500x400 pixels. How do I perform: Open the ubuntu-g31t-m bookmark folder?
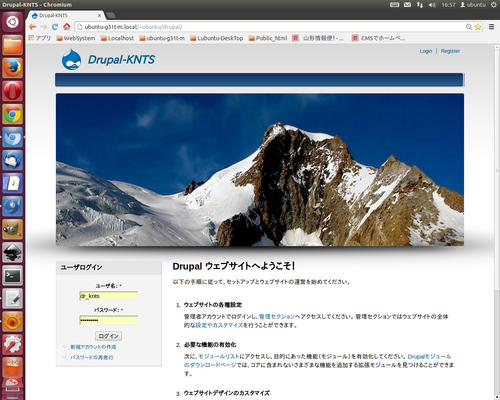coord(162,38)
